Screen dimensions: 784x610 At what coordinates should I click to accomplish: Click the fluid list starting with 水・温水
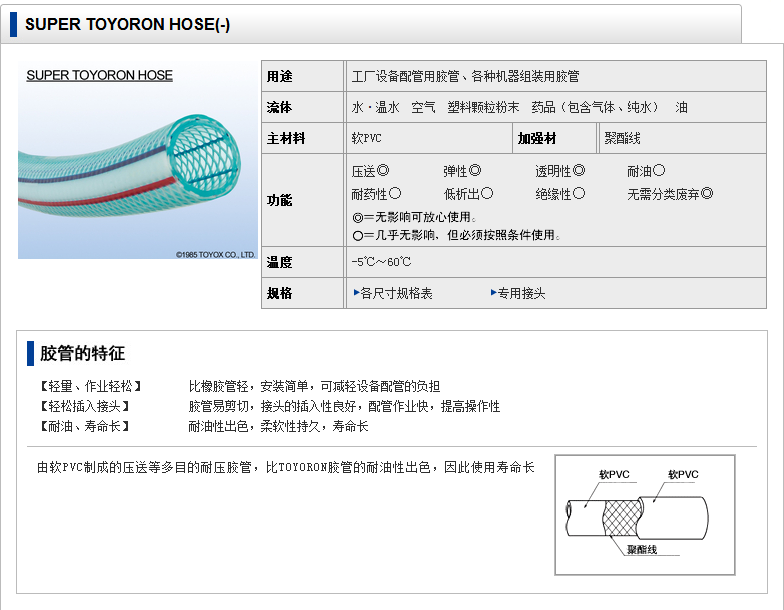click(x=520, y=107)
